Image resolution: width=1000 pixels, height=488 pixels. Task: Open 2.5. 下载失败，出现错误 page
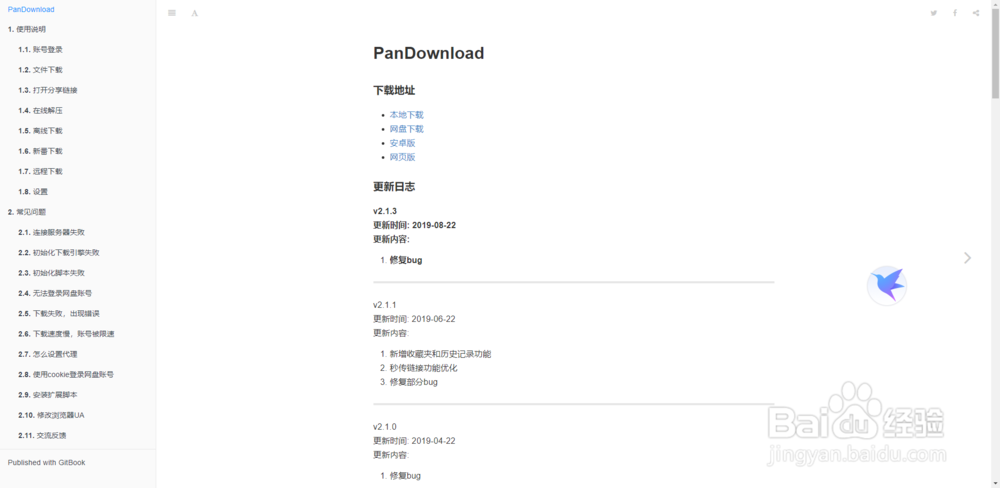(59, 314)
